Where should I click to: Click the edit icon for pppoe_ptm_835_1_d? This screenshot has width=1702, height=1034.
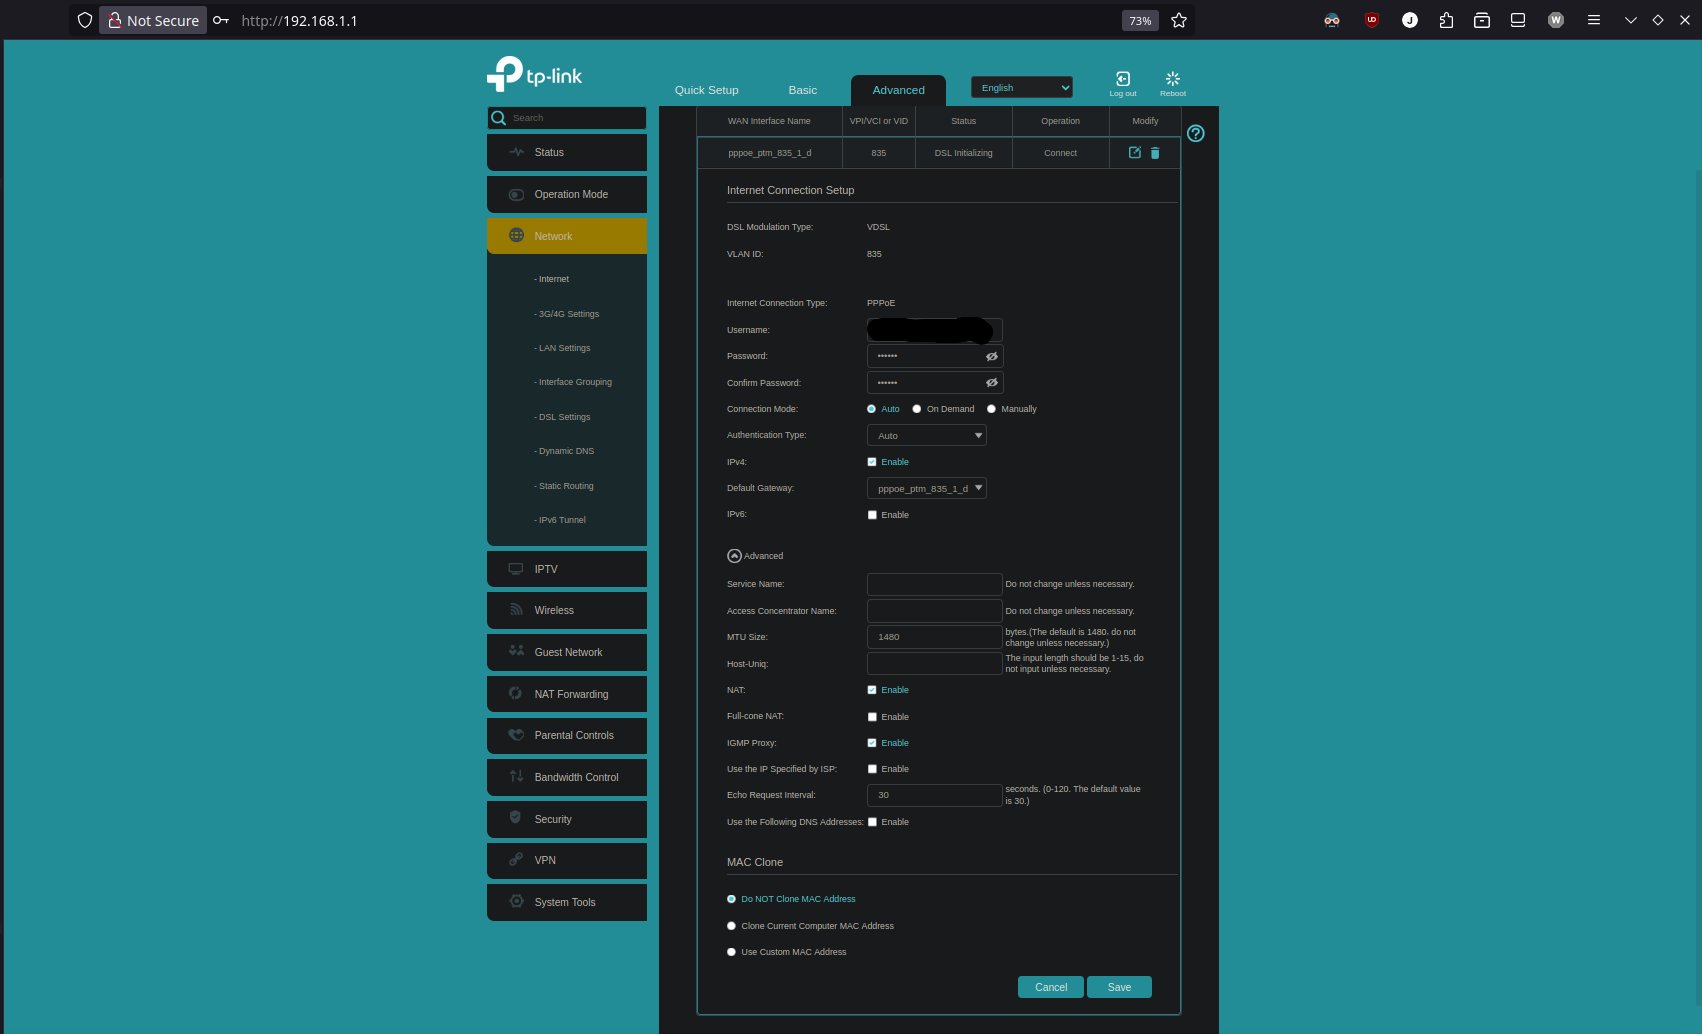point(1134,153)
